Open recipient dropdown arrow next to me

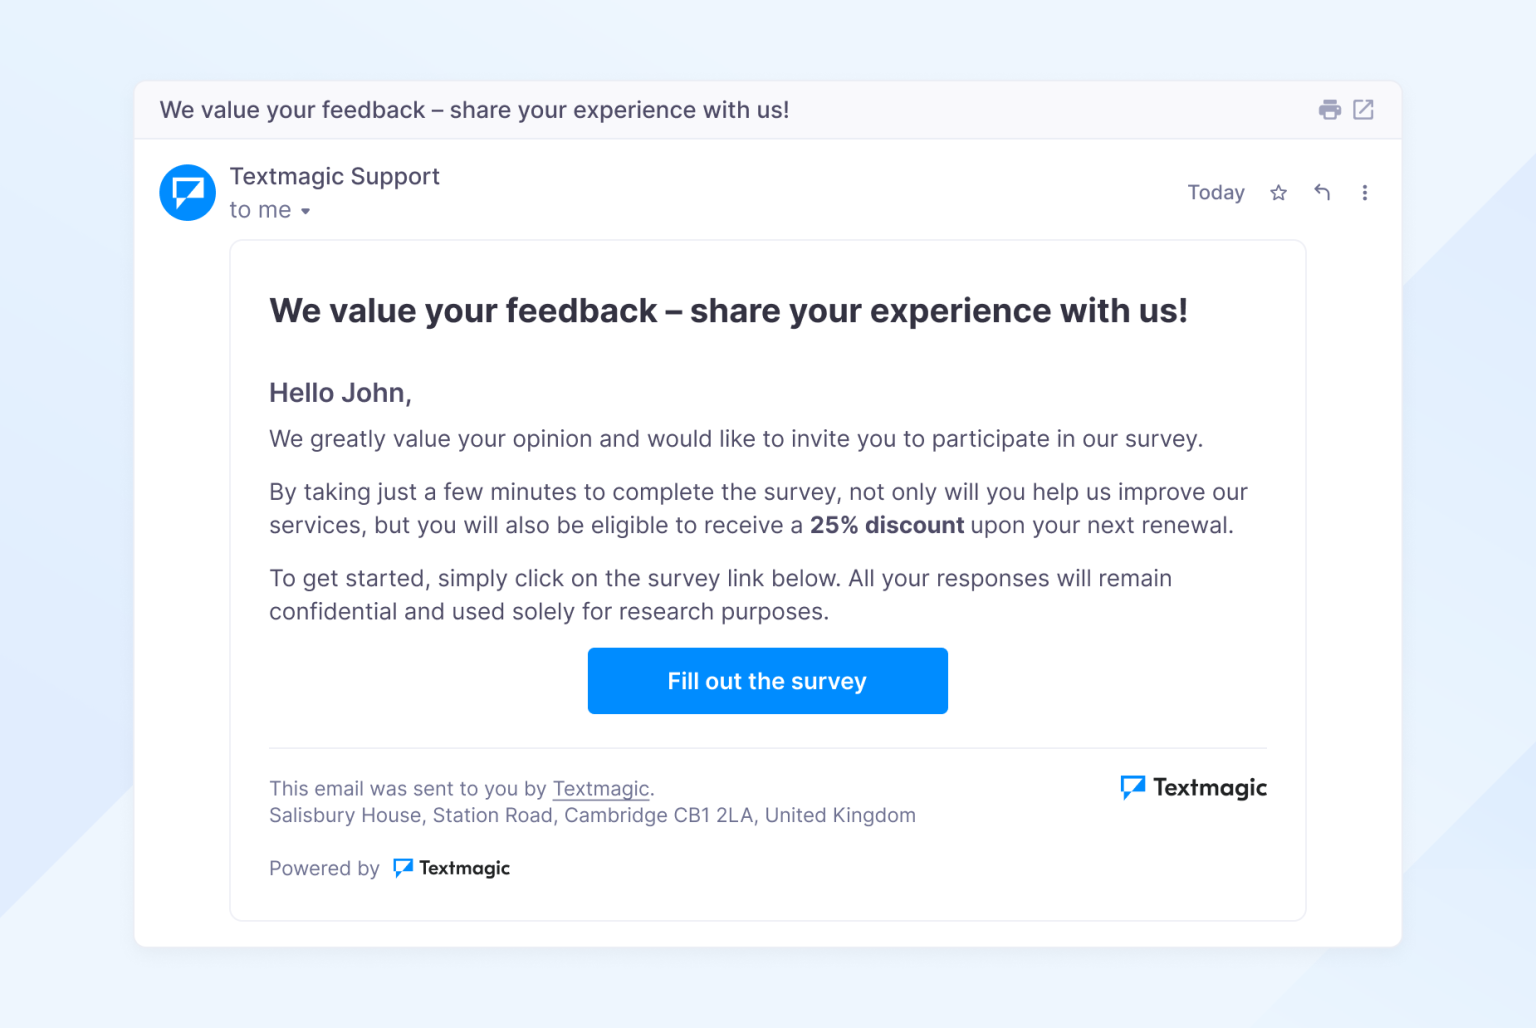pyautogui.click(x=307, y=210)
